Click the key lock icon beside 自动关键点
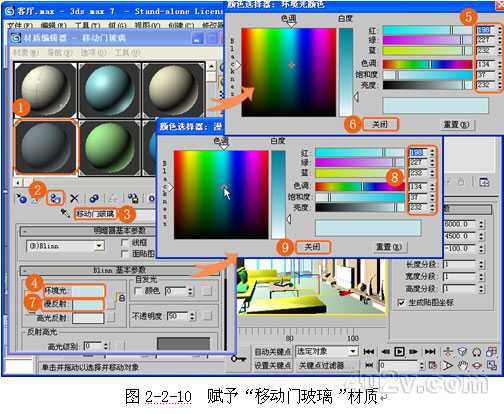 point(239,359)
